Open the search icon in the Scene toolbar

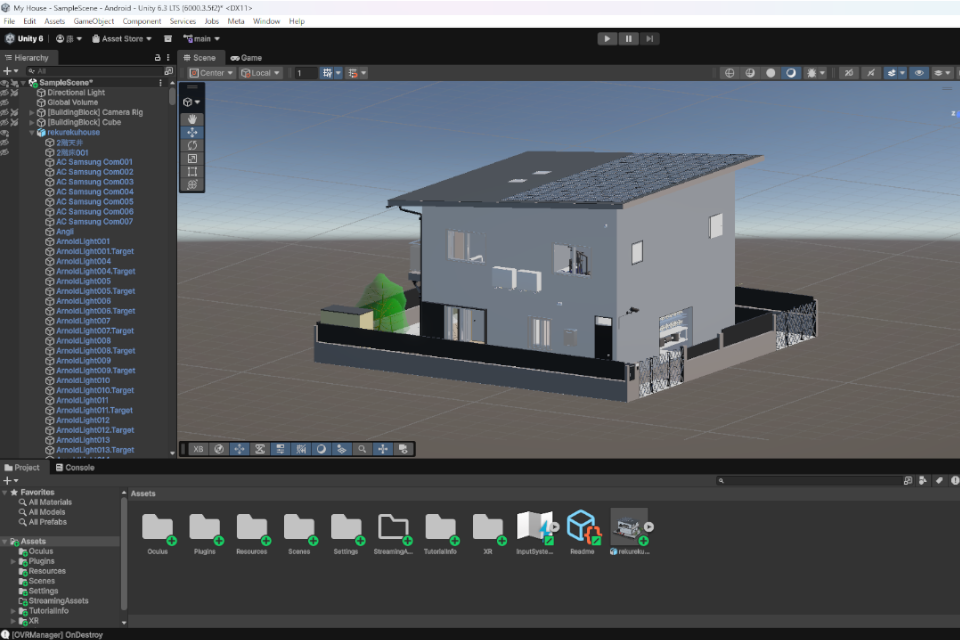pos(362,450)
